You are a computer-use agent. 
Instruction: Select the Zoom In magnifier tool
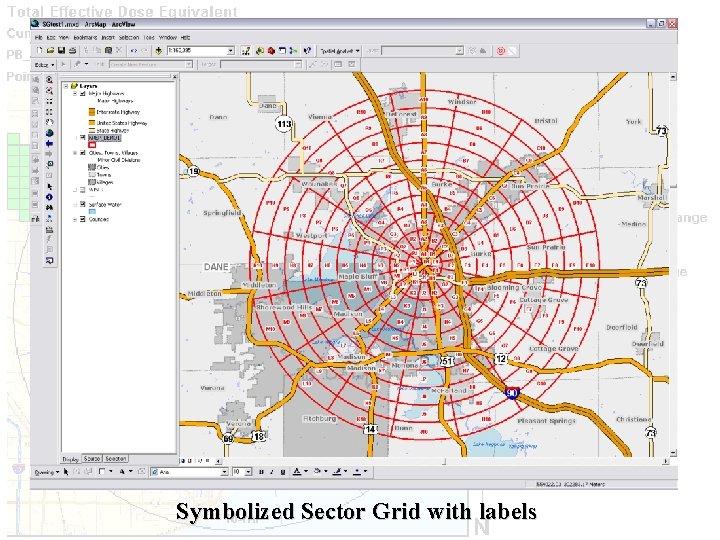click(49, 79)
